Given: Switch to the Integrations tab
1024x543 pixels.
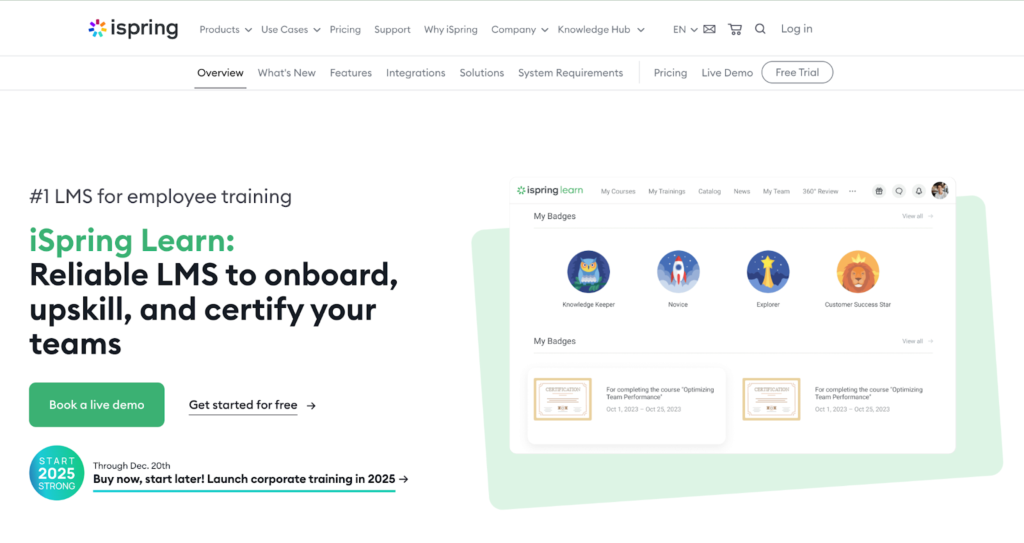Looking at the screenshot, I should (415, 73).
